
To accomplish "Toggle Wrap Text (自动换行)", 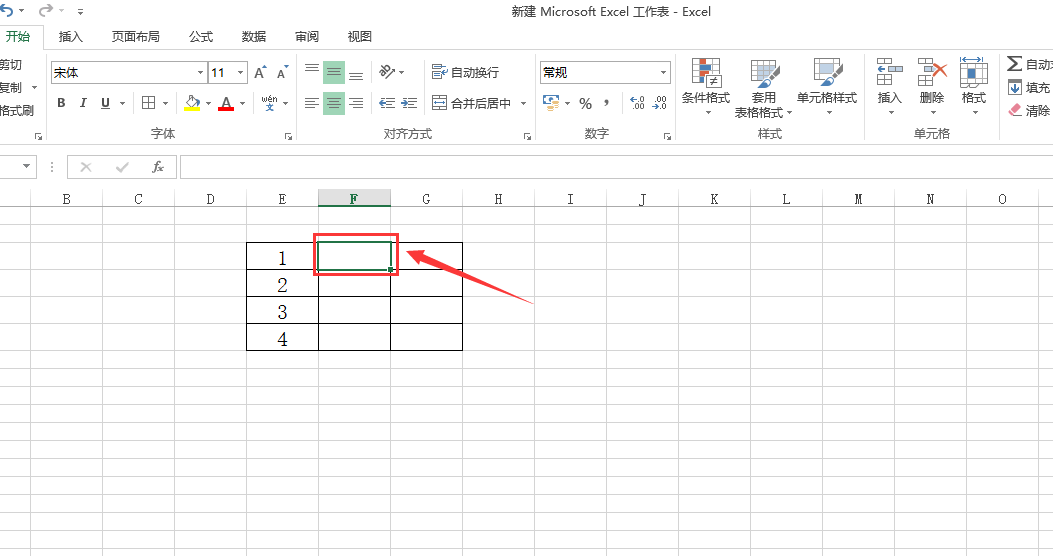I will tap(465, 73).
